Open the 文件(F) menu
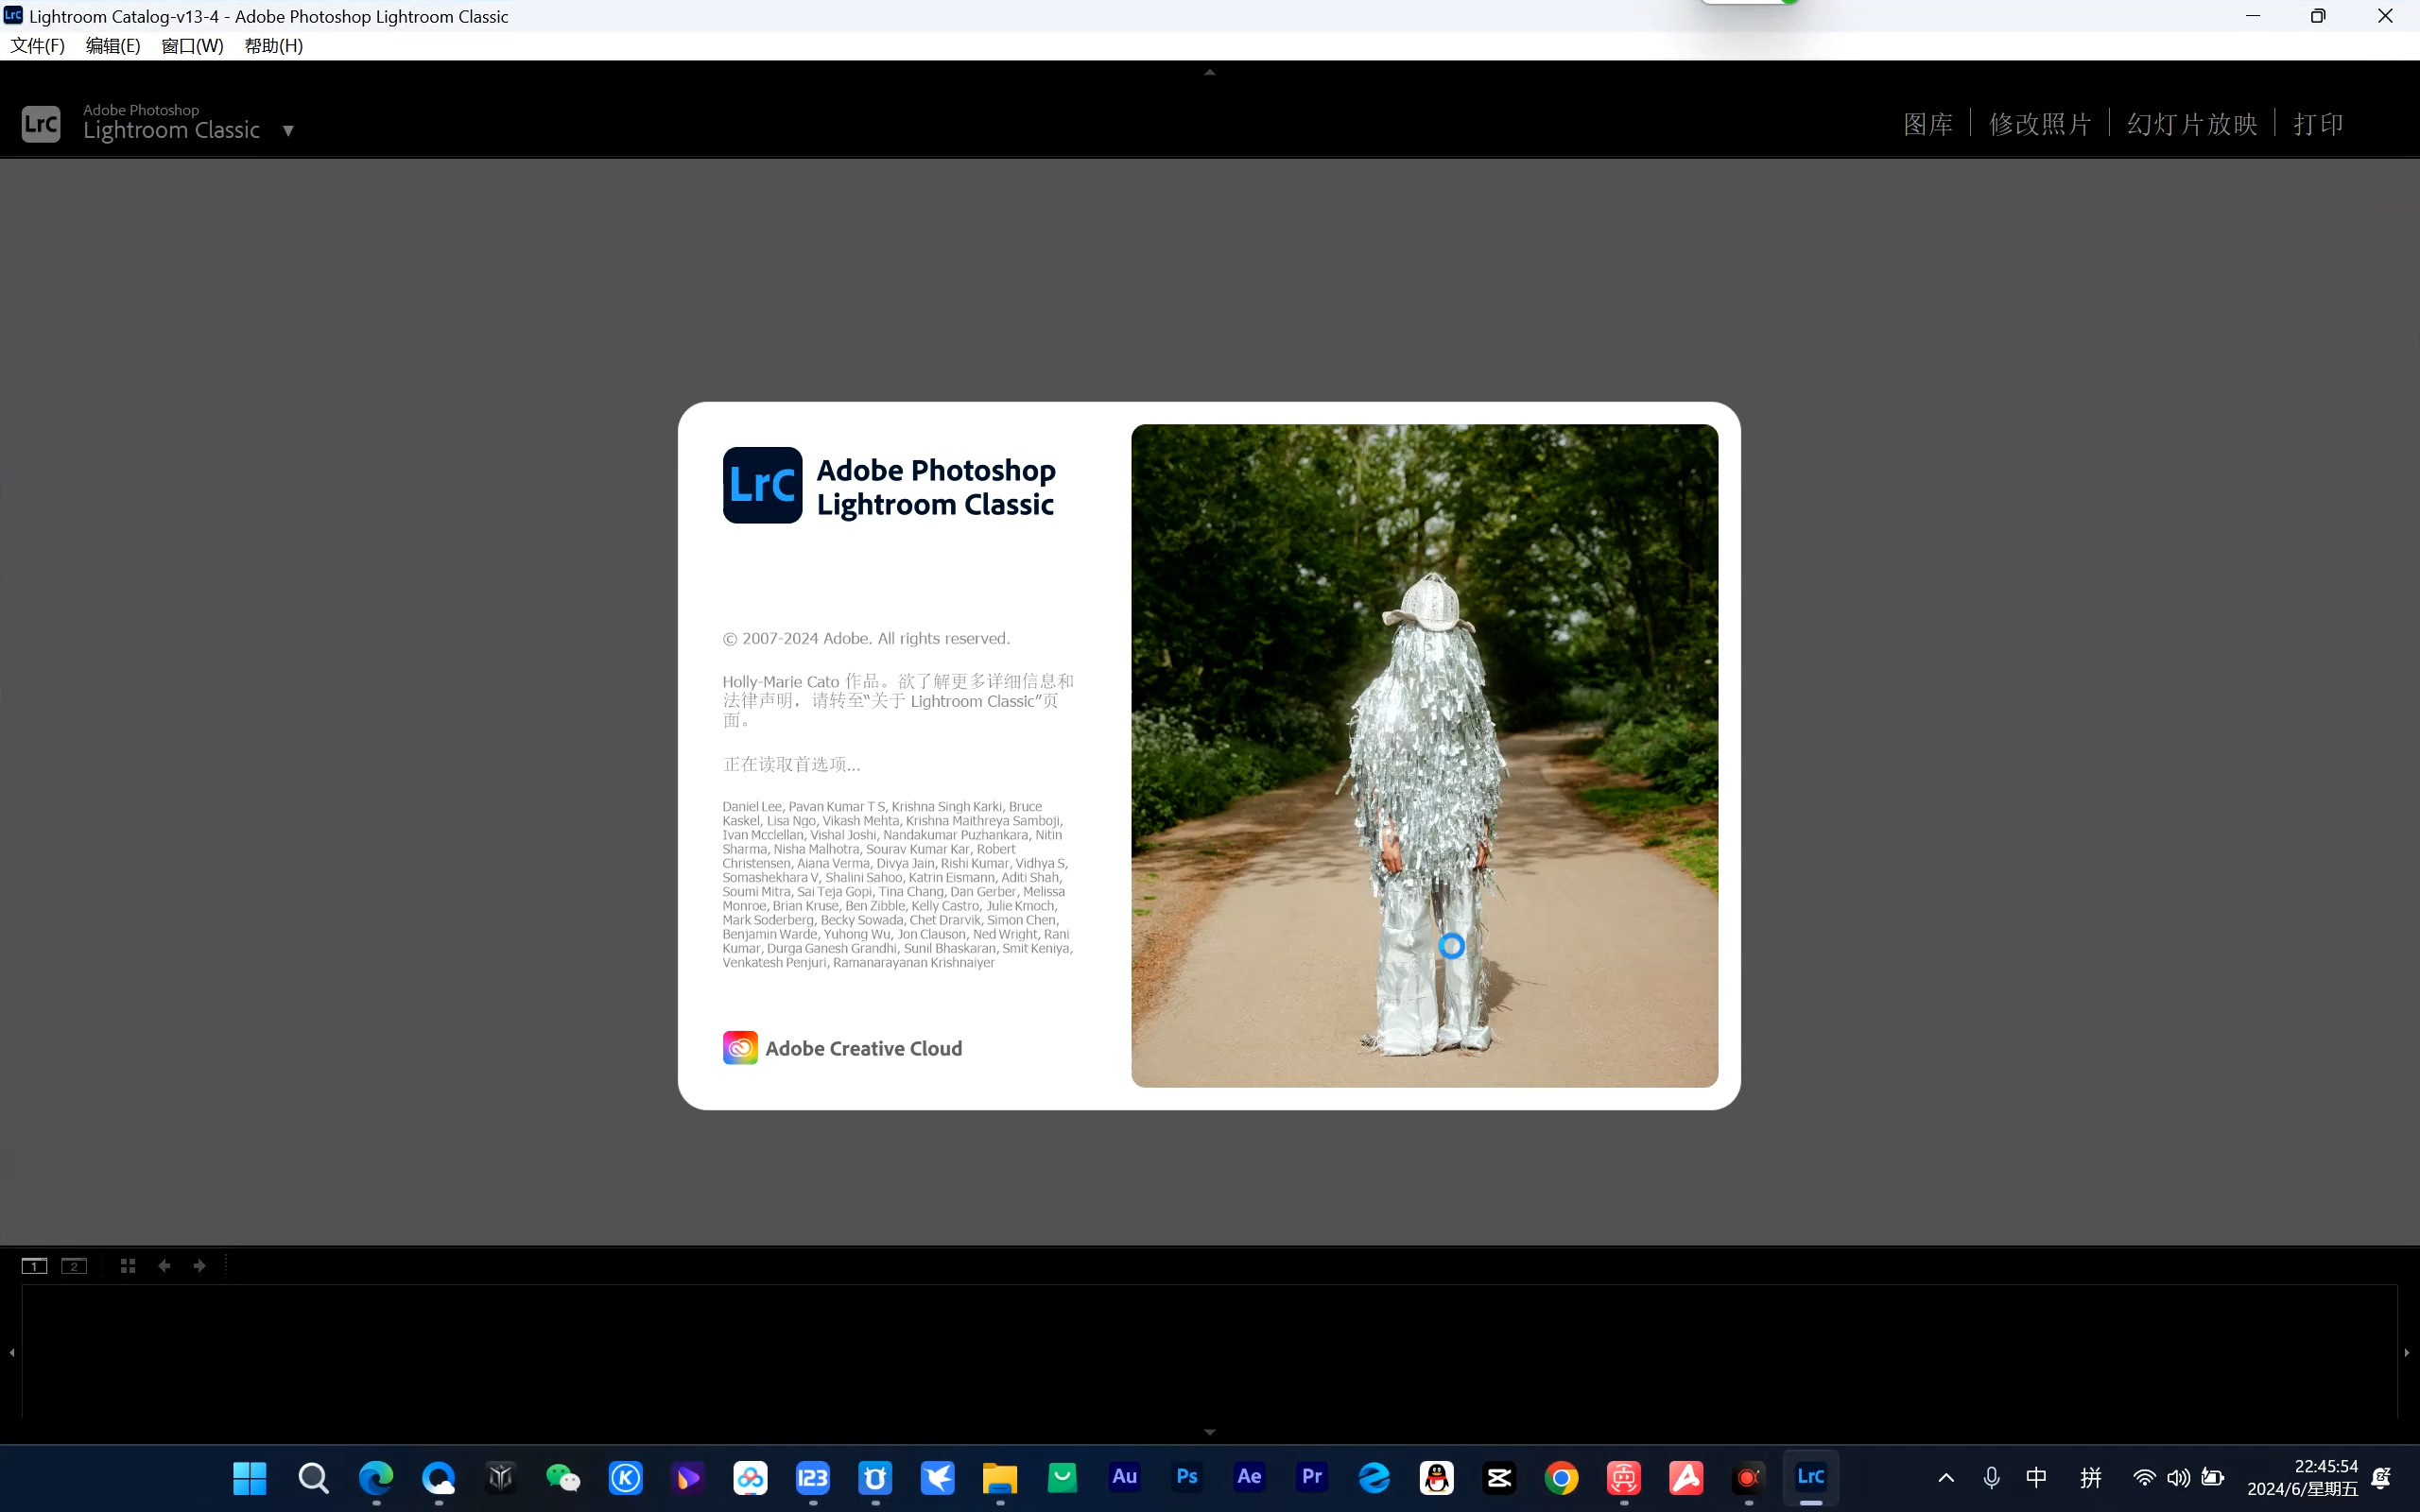This screenshot has height=1512, width=2420. pyautogui.click(x=38, y=46)
